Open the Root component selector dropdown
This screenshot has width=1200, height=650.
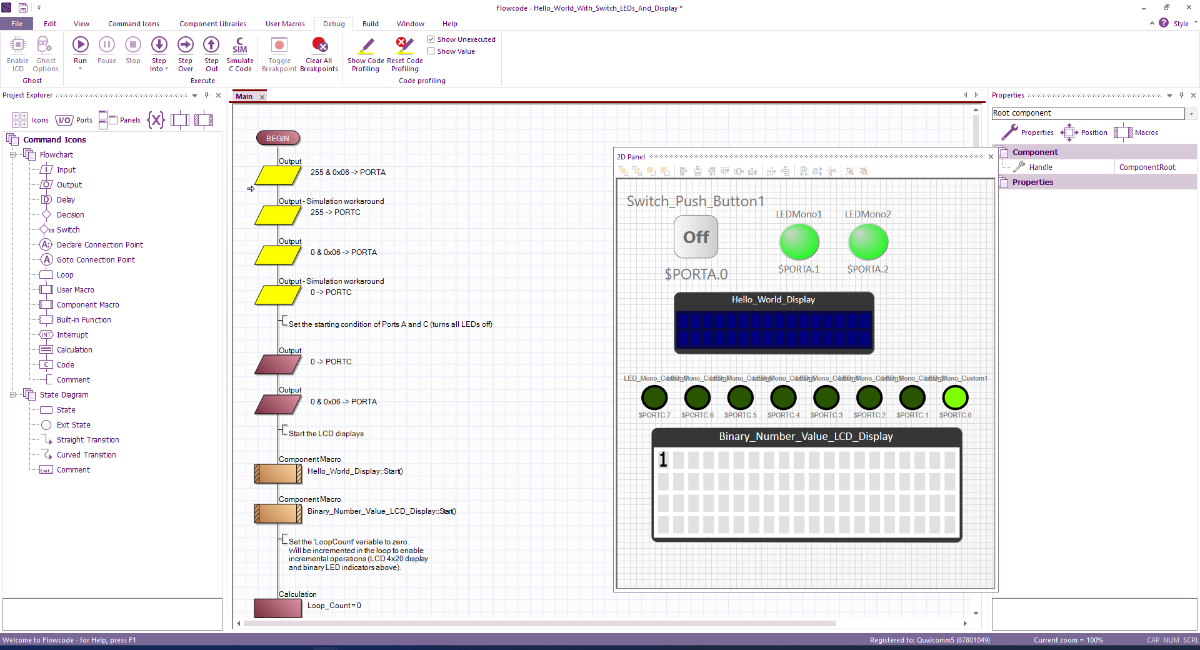point(1189,112)
